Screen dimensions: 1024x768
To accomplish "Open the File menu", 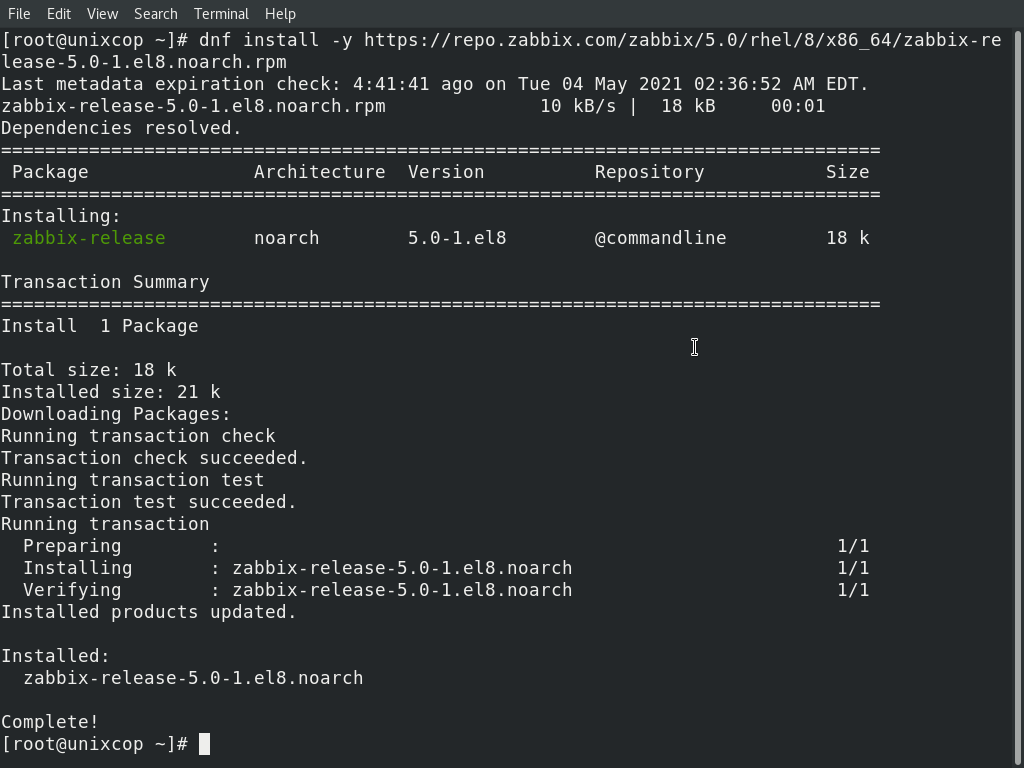I will tap(19, 14).
